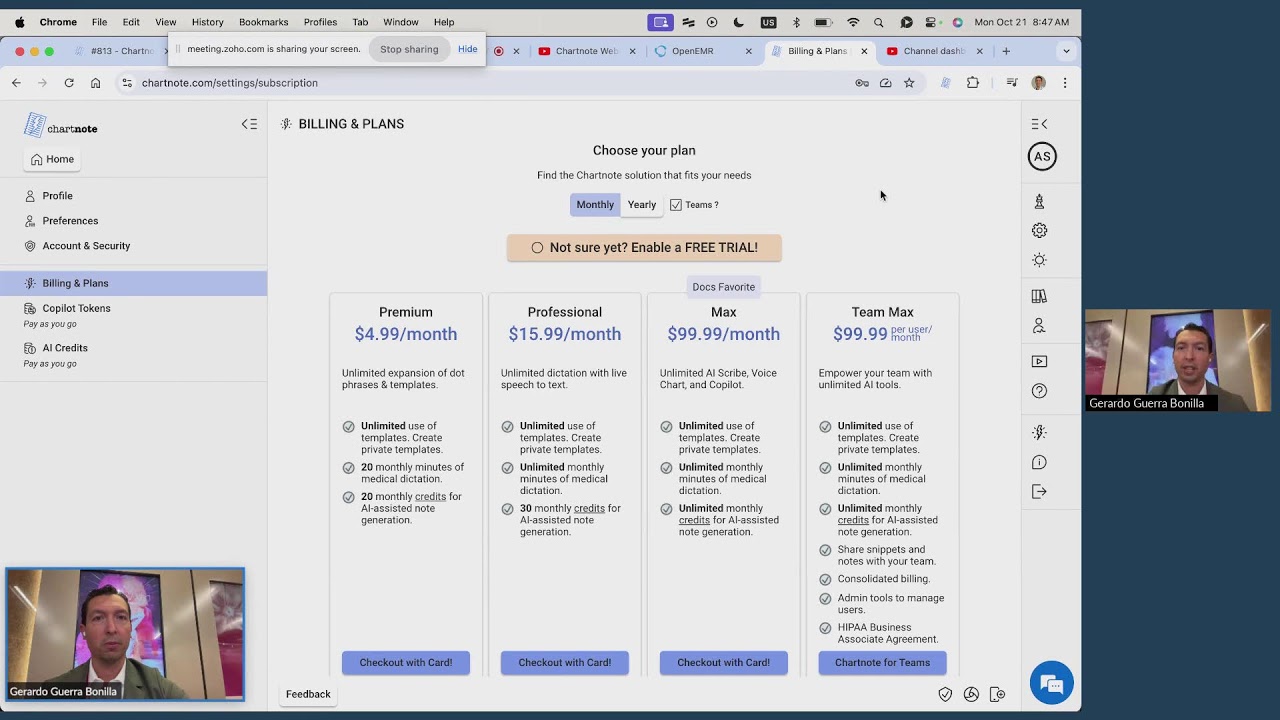The height and width of the screenshot is (720, 1280).
Task: Collapse the left sidebar with the arrow icon
Action: click(249, 124)
